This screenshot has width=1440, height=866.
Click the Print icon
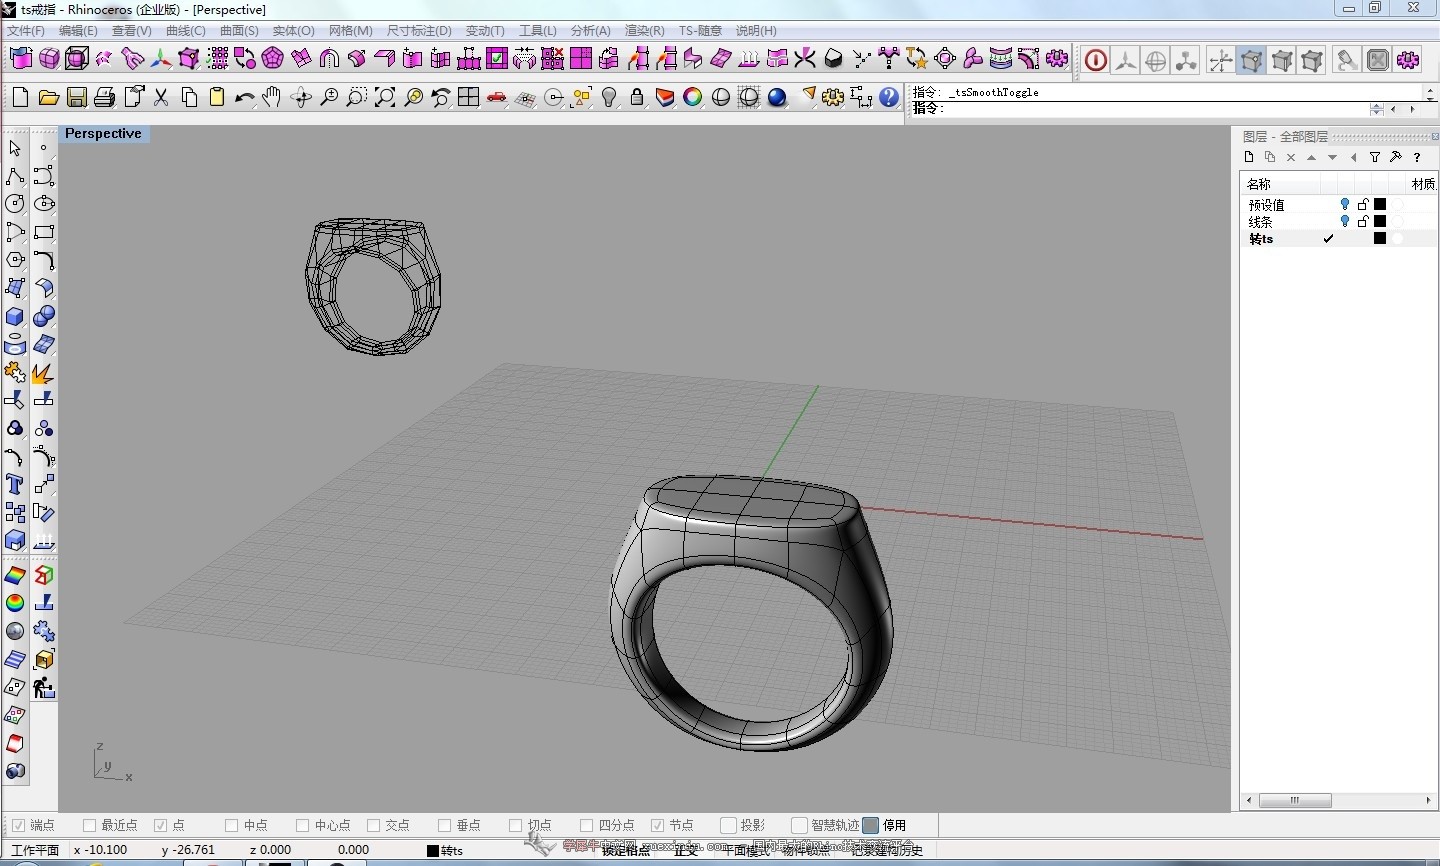104,97
